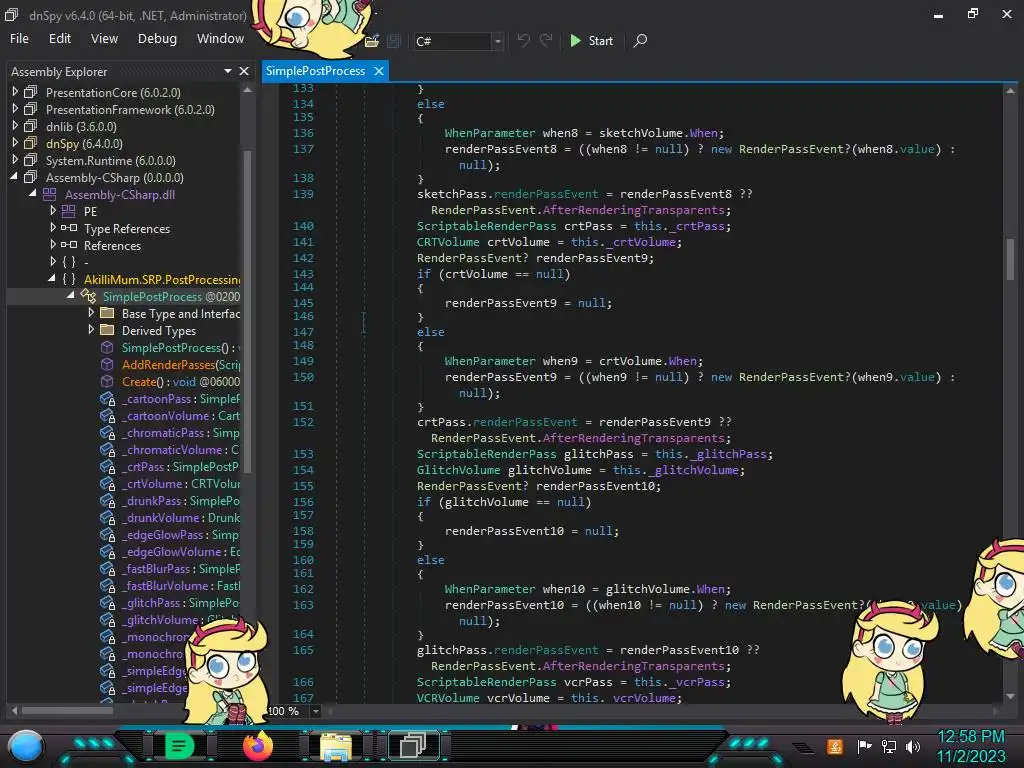The image size is (1024, 768).
Task: Expand Base Type and Interfaces folder
Action: pos(91,313)
